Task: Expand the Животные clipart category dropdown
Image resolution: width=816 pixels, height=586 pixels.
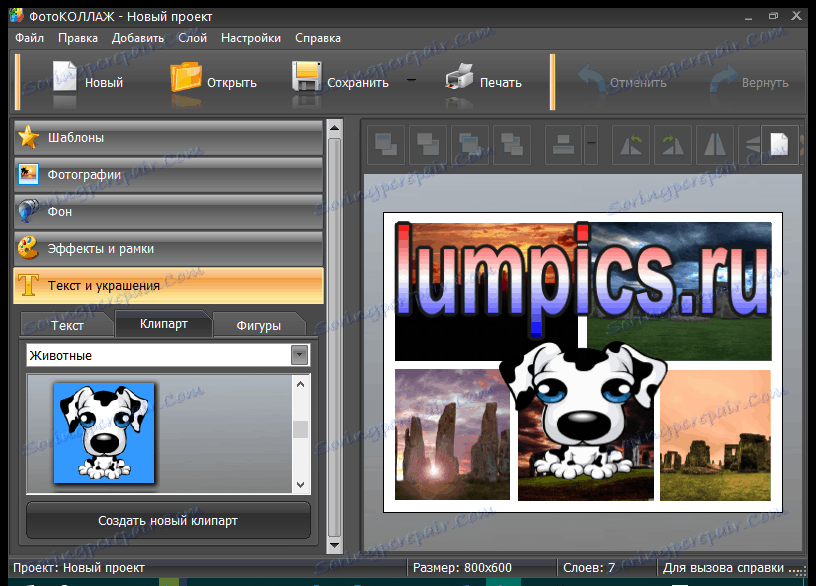Action: coord(299,355)
